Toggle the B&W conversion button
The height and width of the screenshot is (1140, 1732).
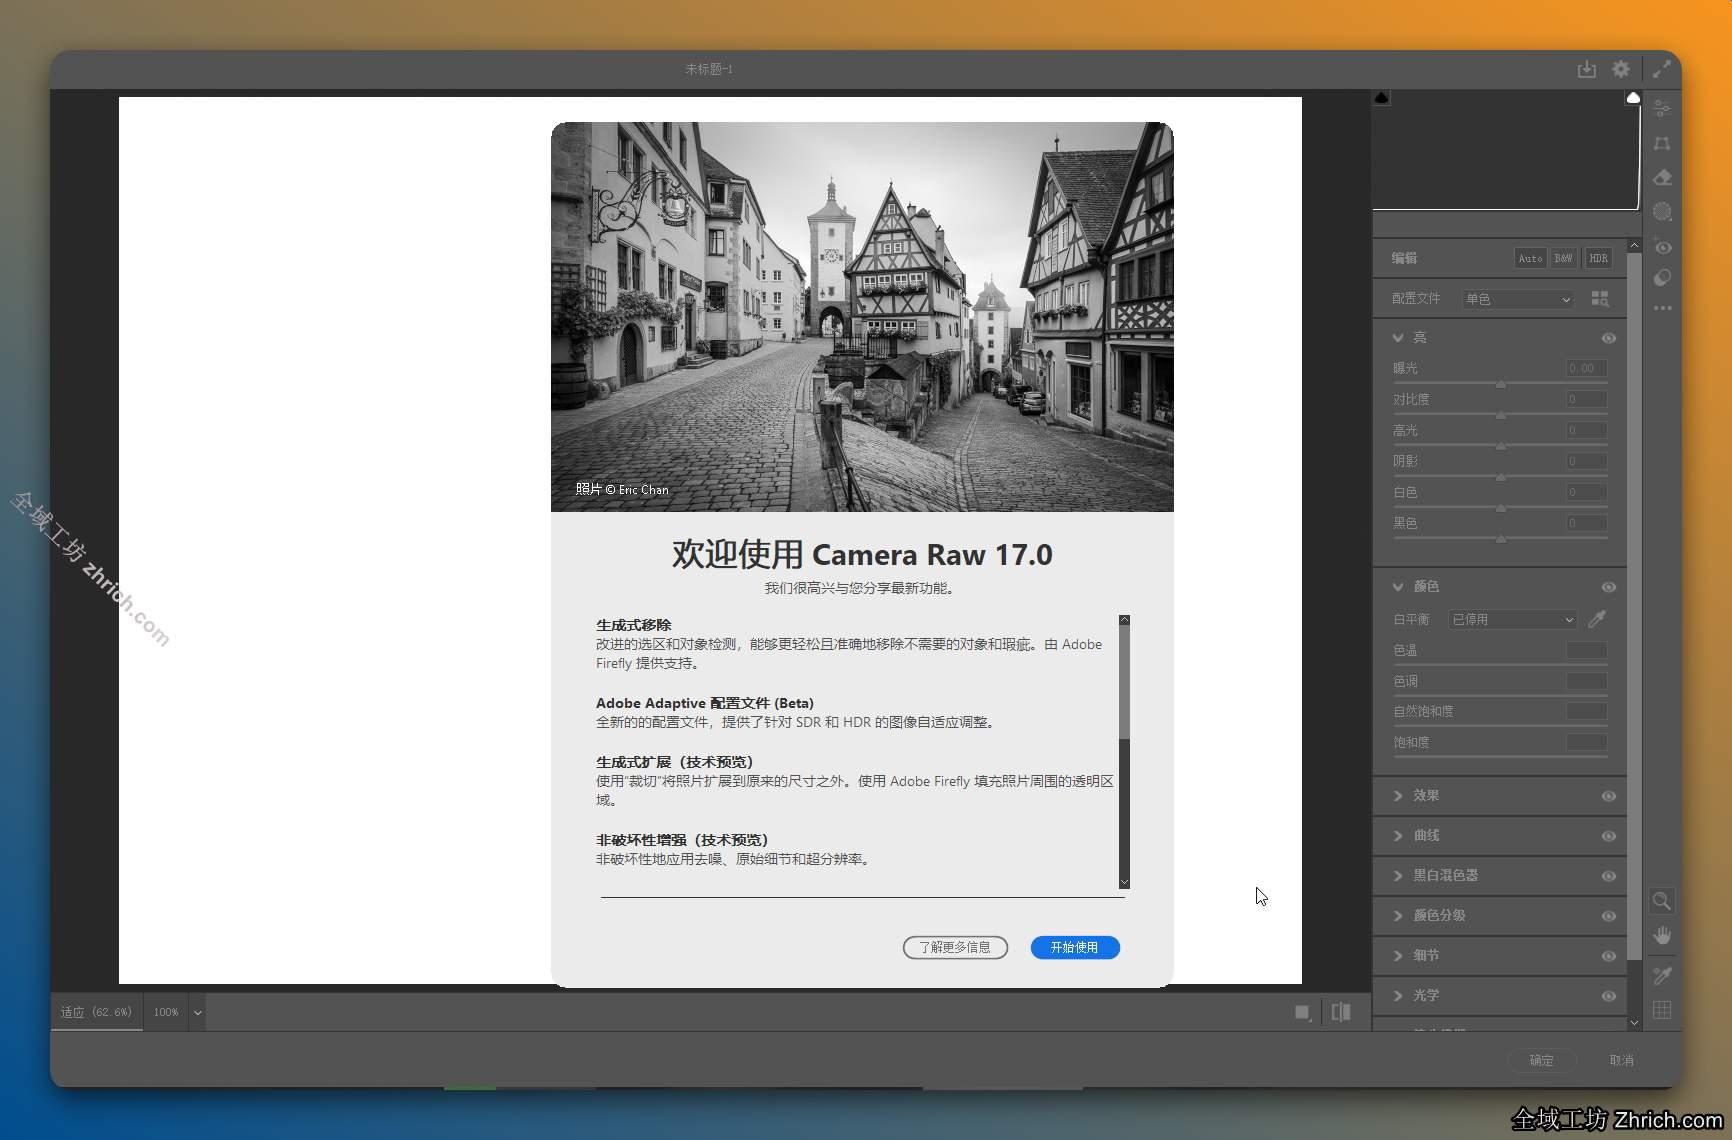click(x=1563, y=258)
